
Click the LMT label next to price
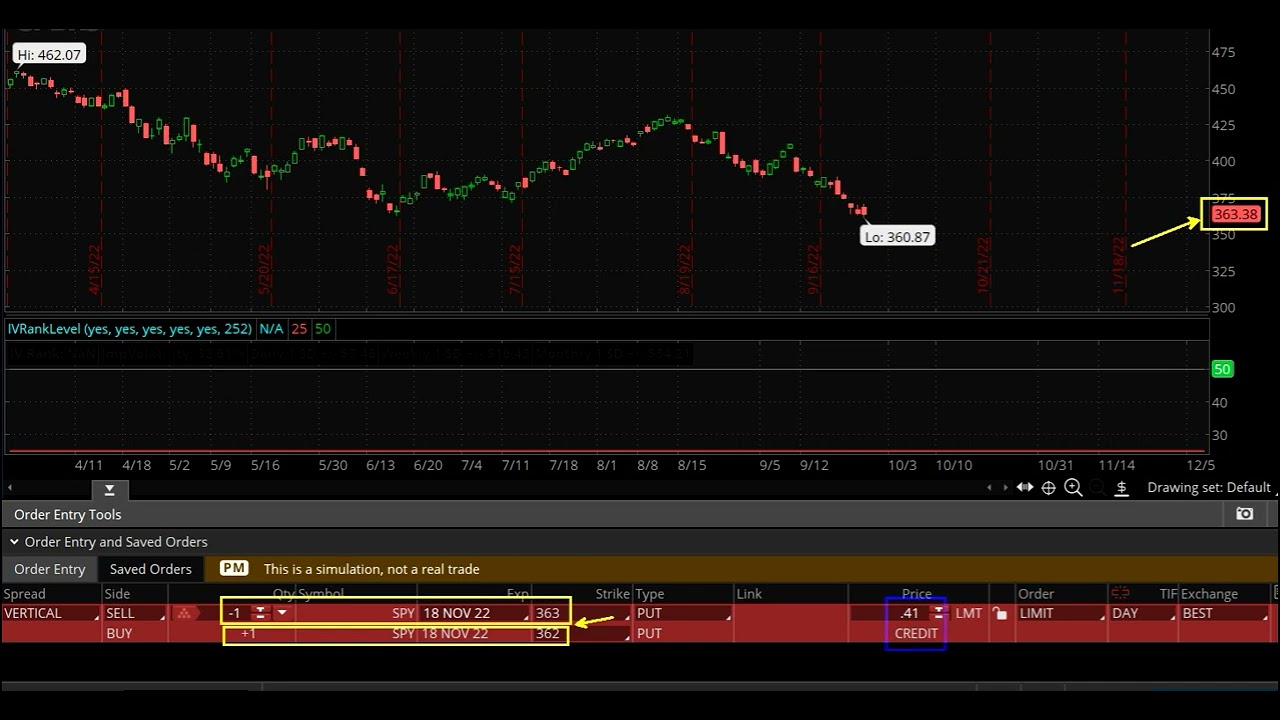click(969, 613)
